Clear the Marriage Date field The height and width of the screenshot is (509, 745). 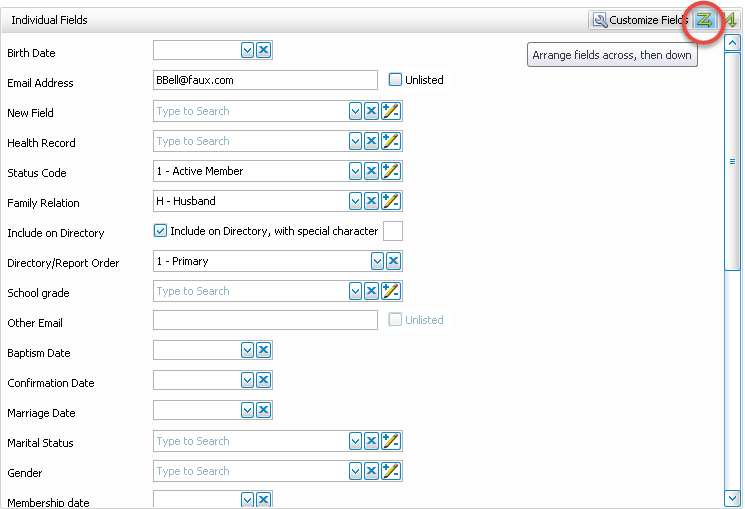263,411
